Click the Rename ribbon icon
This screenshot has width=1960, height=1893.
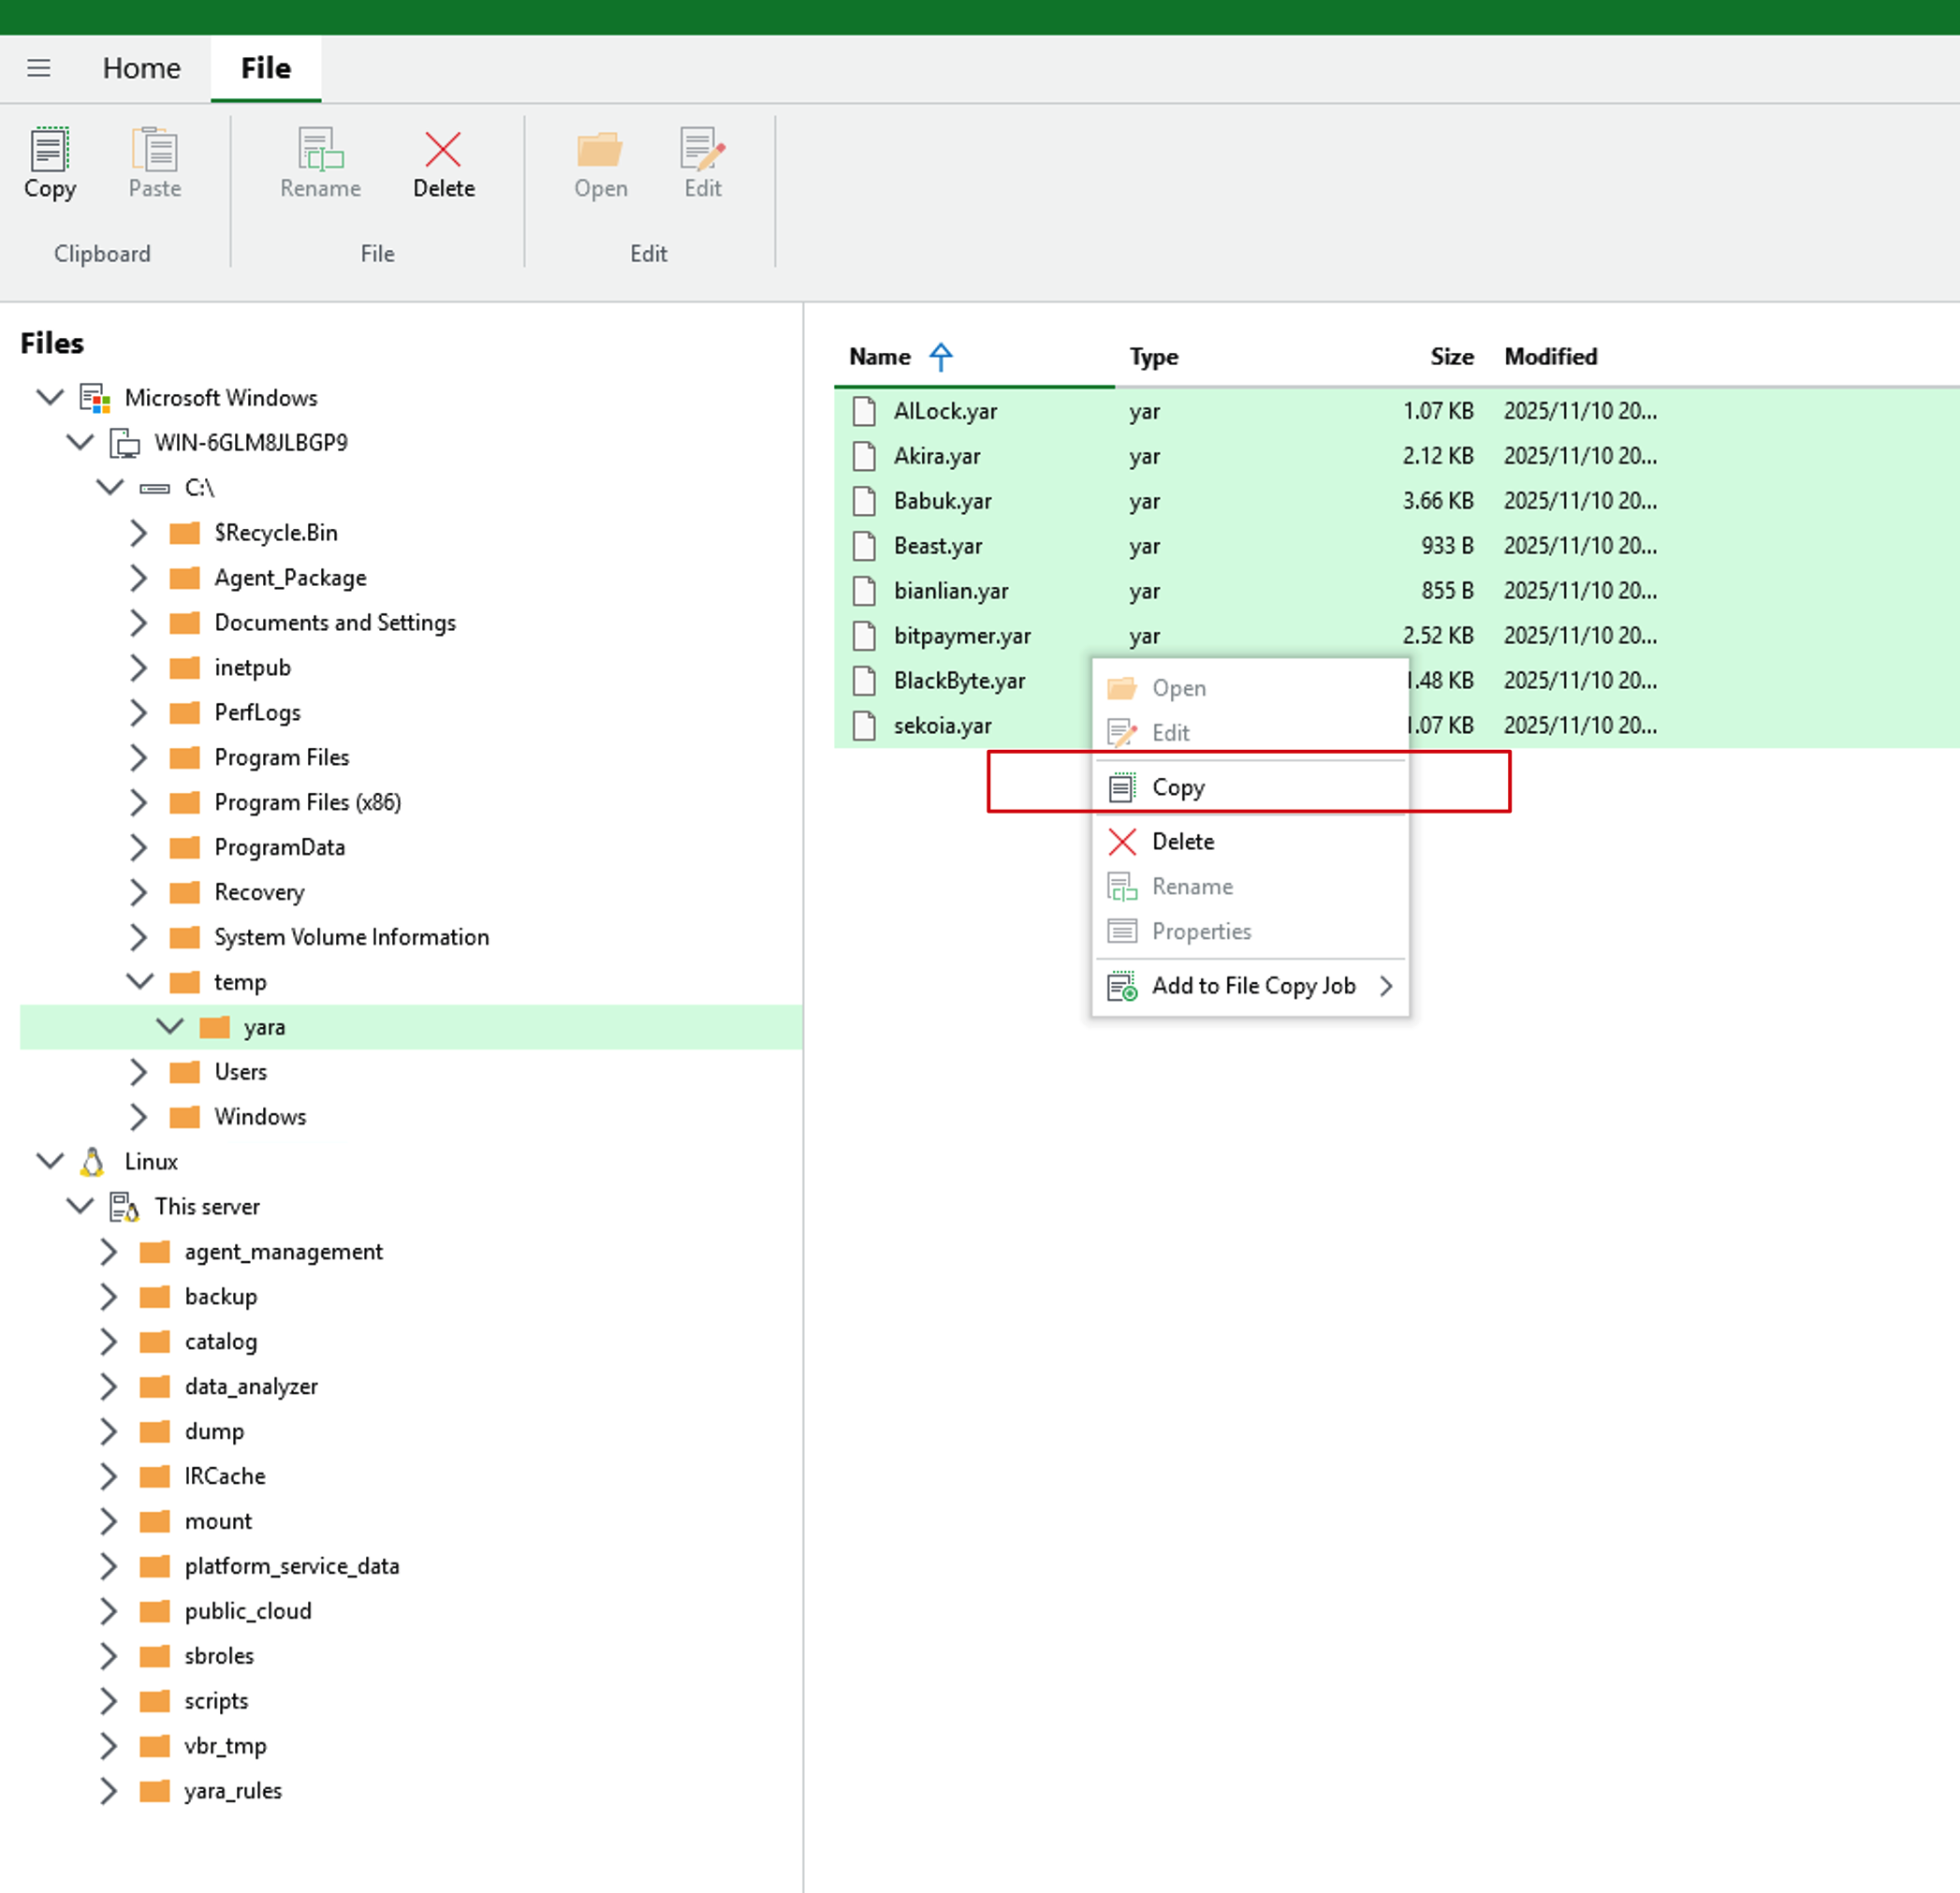point(320,151)
